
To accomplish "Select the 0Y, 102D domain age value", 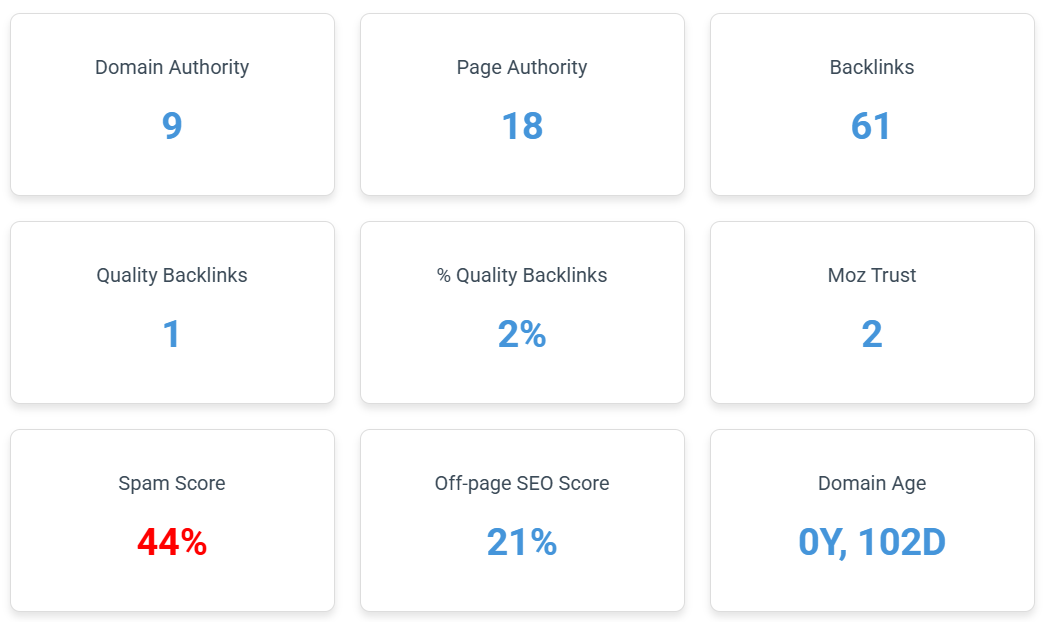I will point(872,541).
